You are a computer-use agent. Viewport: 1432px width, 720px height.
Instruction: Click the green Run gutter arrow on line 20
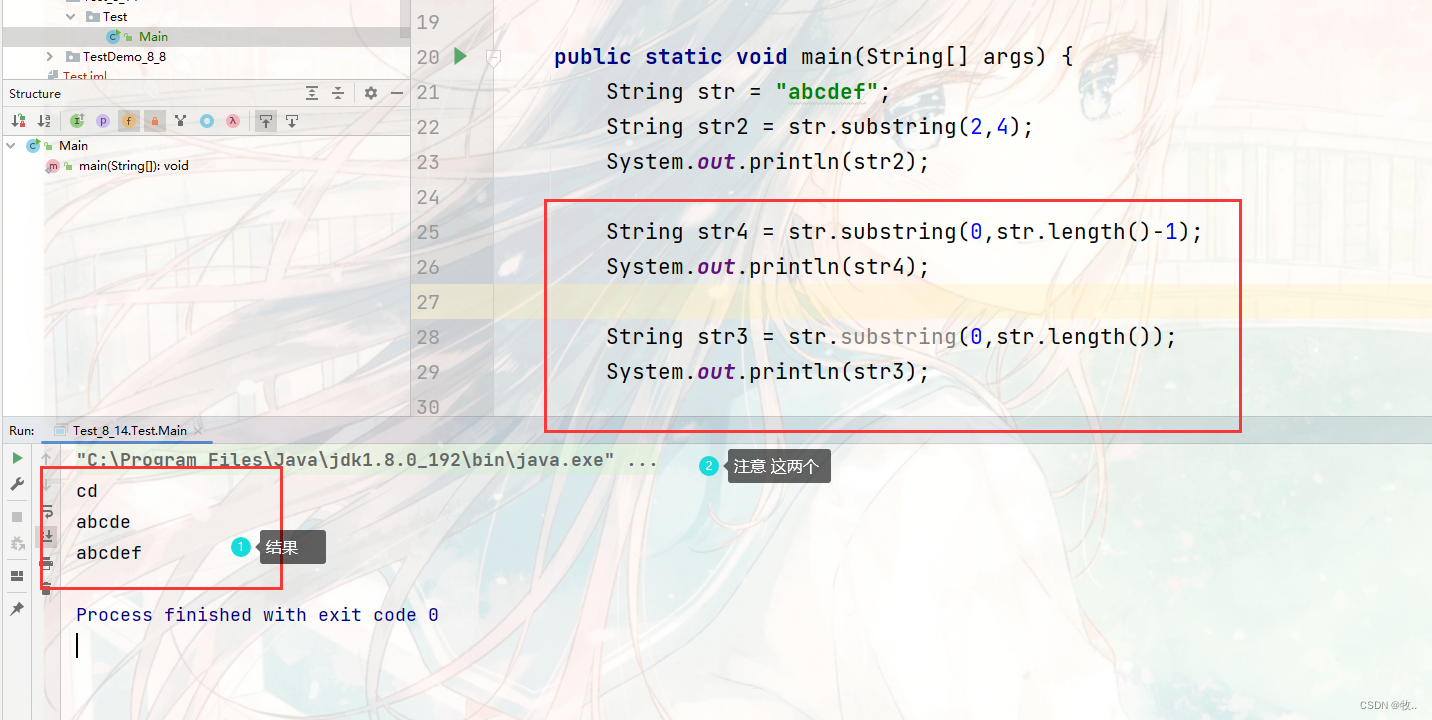[x=460, y=56]
